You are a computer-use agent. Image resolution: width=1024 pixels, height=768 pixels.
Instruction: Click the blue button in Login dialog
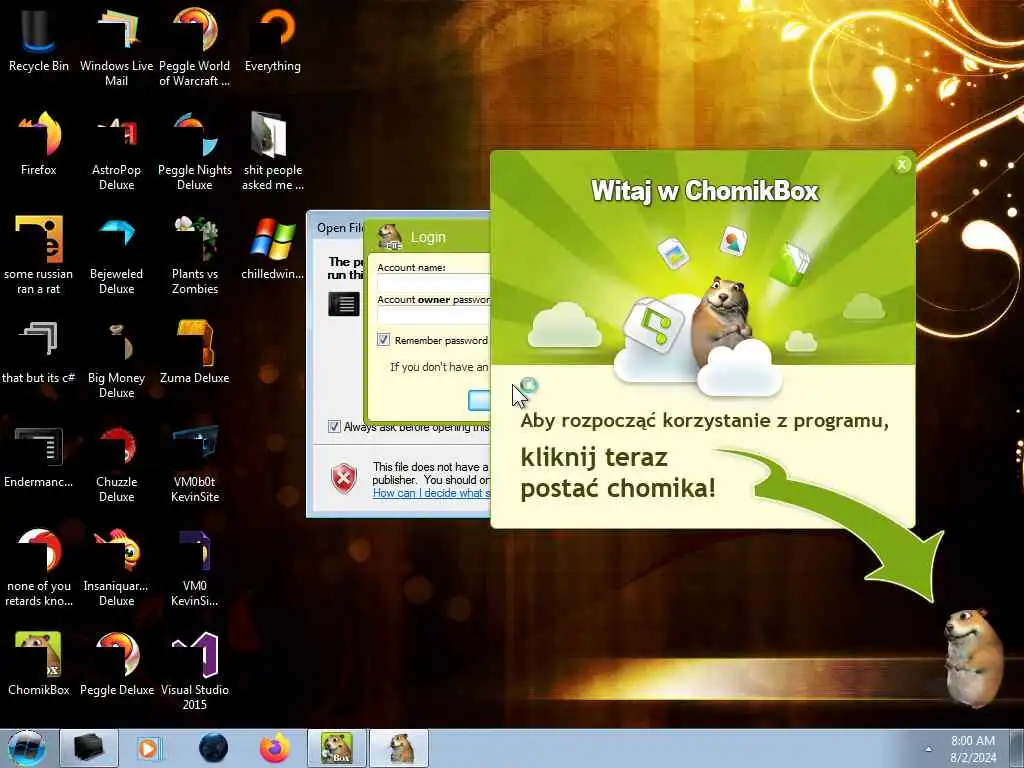[479, 400]
